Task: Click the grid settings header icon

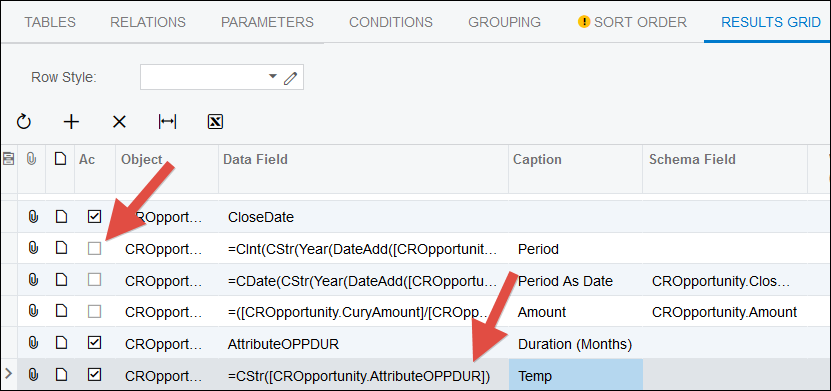Action: [8, 159]
